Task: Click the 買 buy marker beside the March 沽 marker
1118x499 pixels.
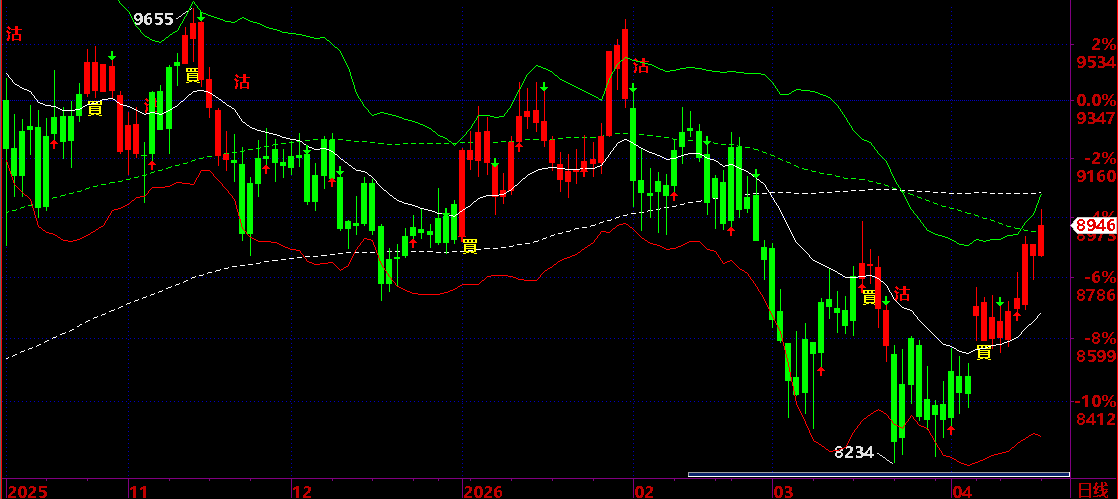Action: pyautogui.click(x=869, y=297)
